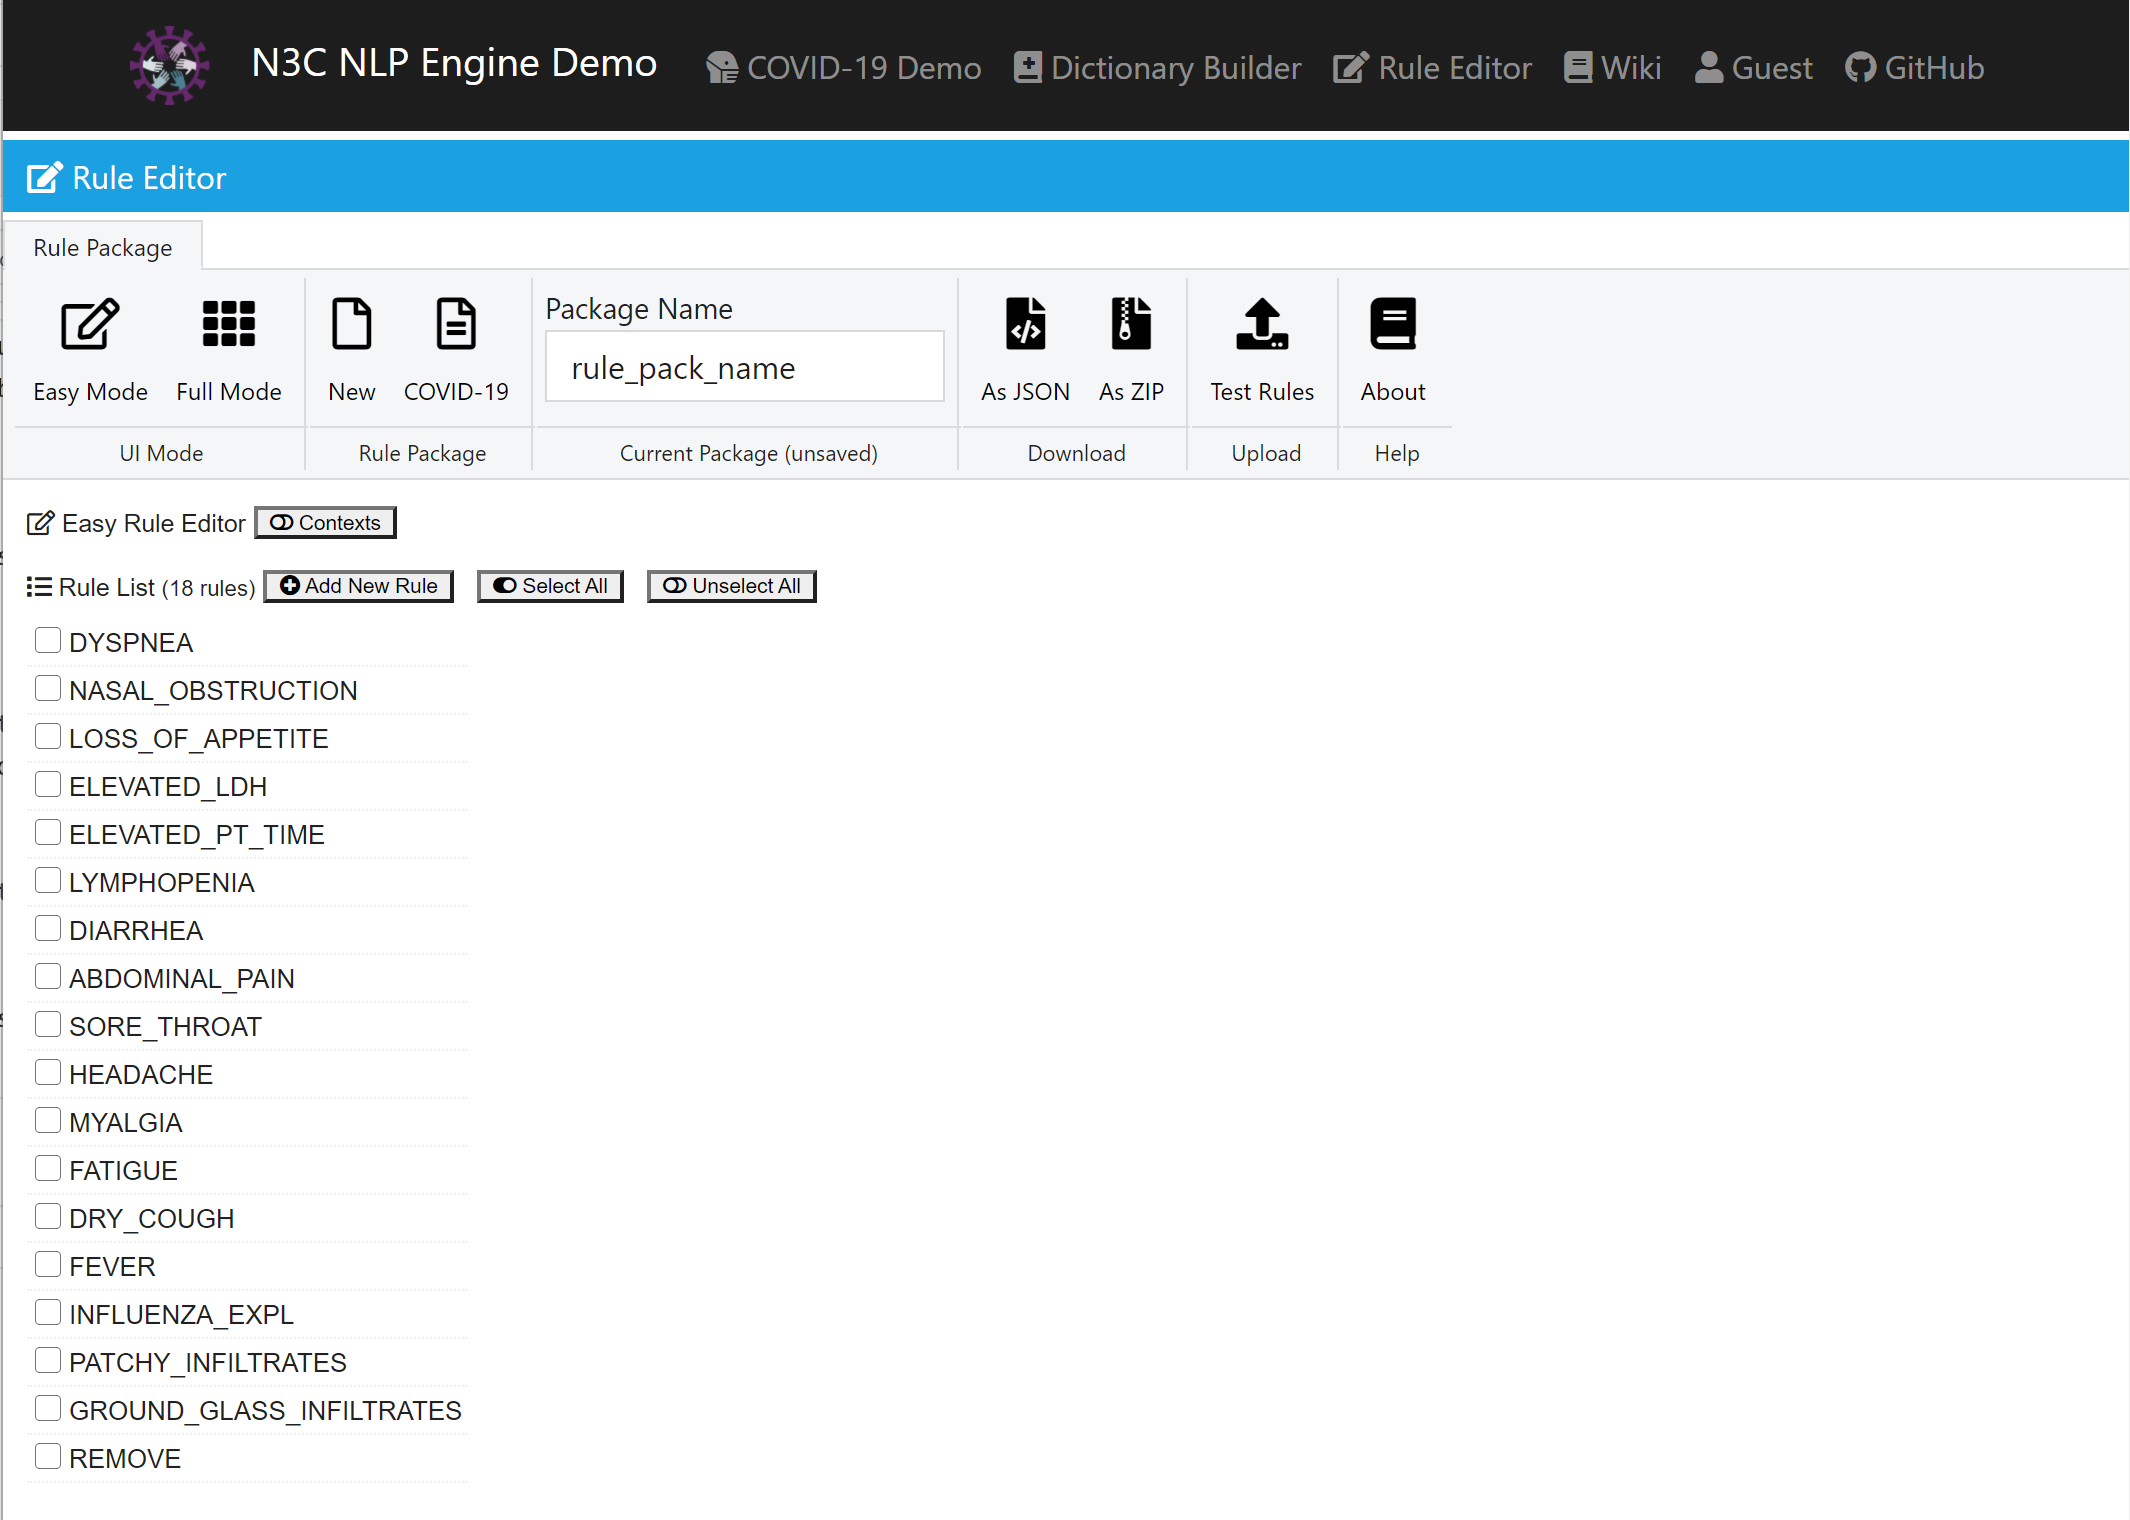2130x1520 pixels.
Task: Check the DYSPNEA rule checkbox
Action: (x=47, y=640)
